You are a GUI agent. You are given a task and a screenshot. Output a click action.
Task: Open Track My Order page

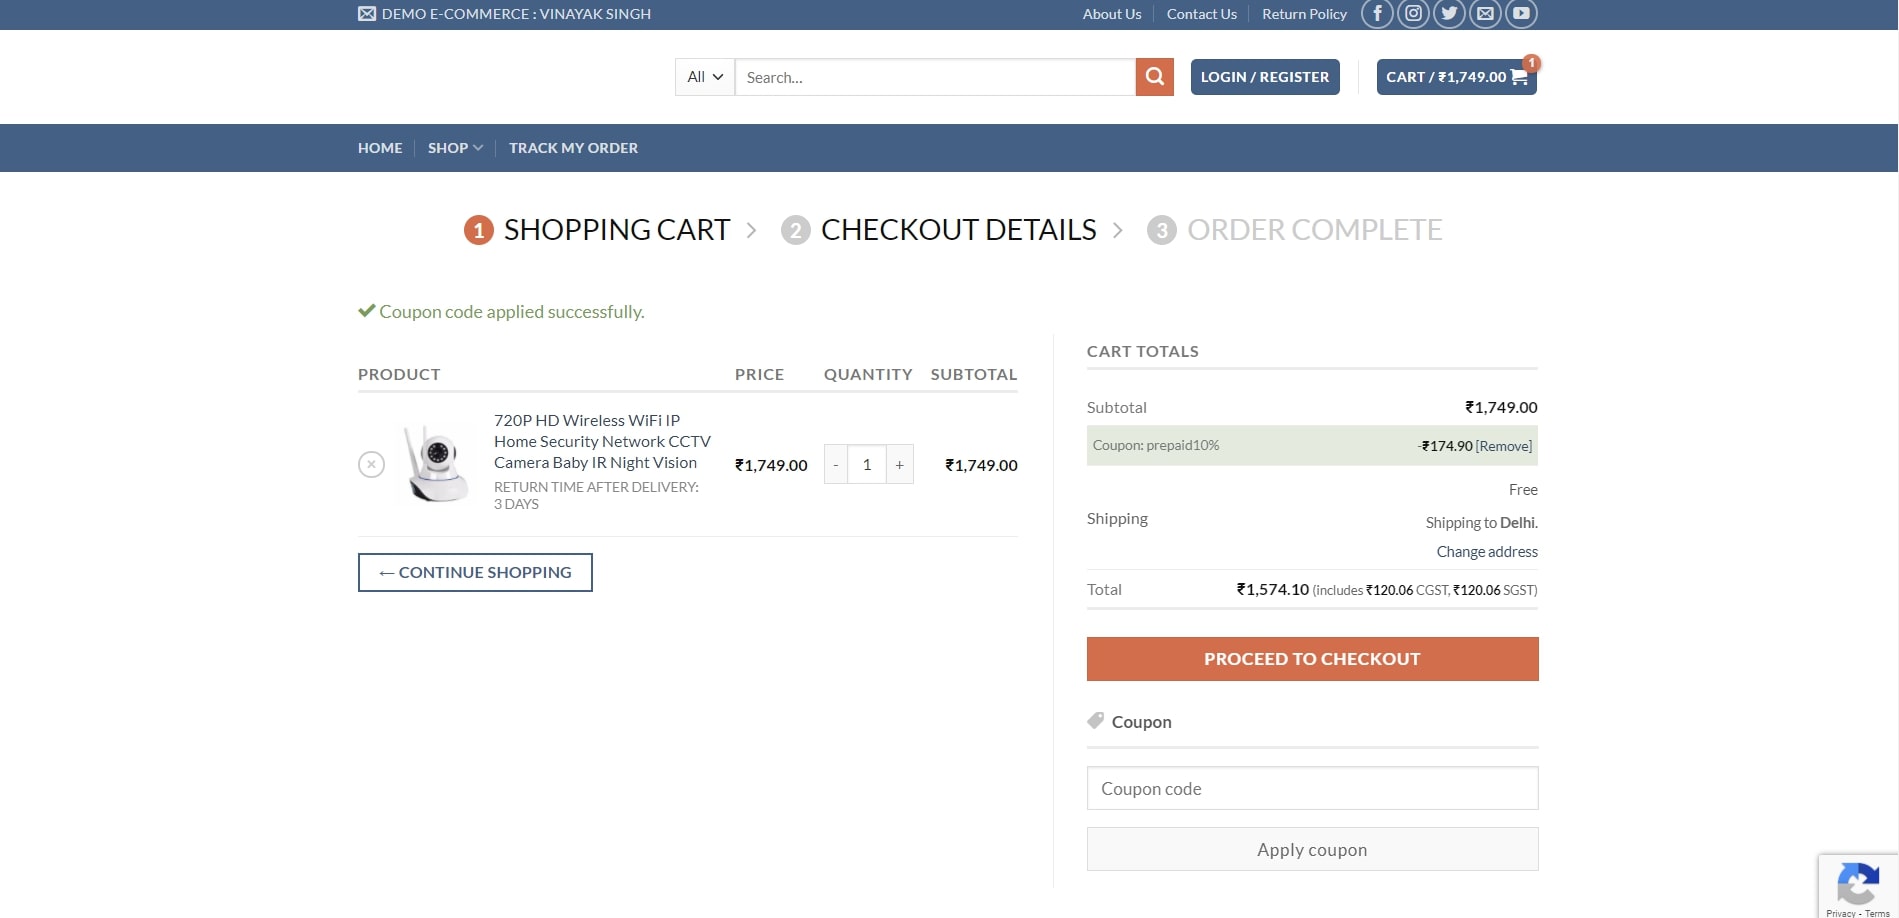[573, 148]
